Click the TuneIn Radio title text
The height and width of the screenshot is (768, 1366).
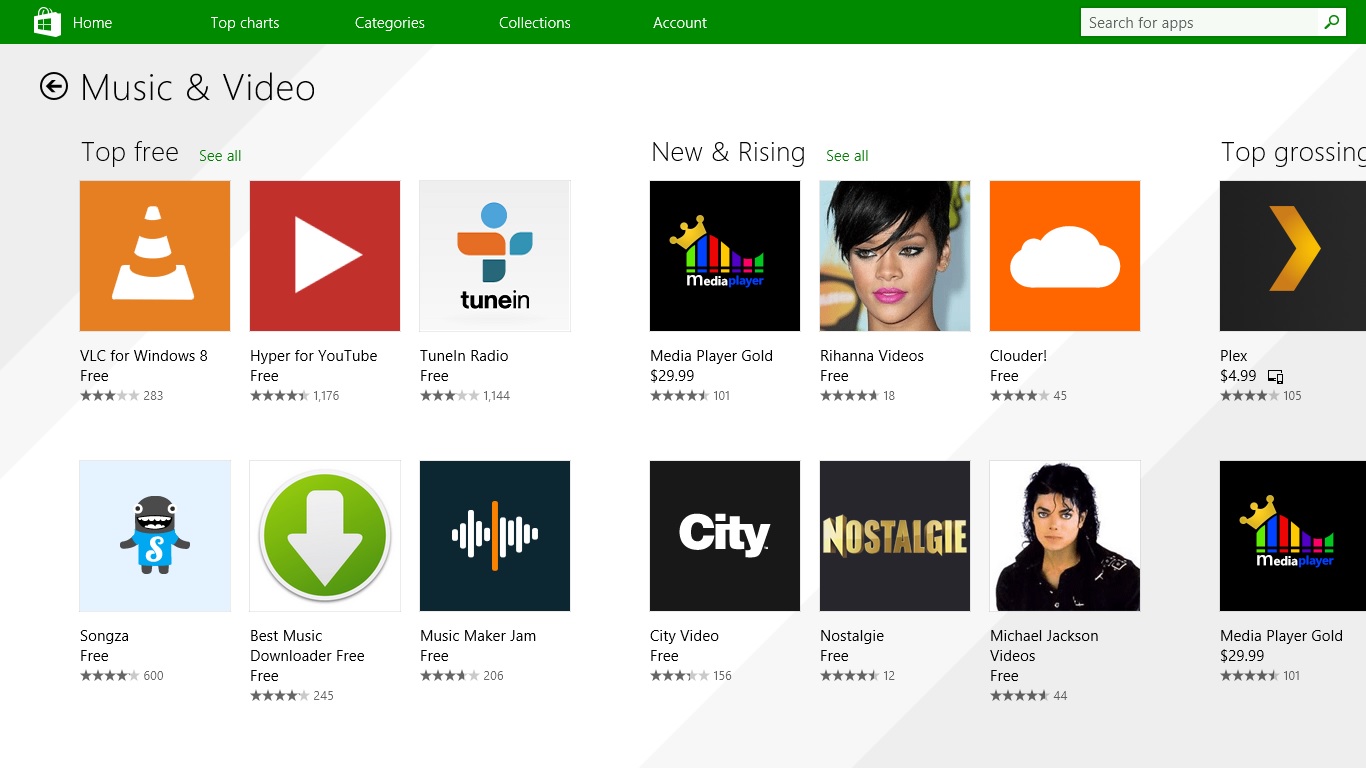click(x=464, y=356)
